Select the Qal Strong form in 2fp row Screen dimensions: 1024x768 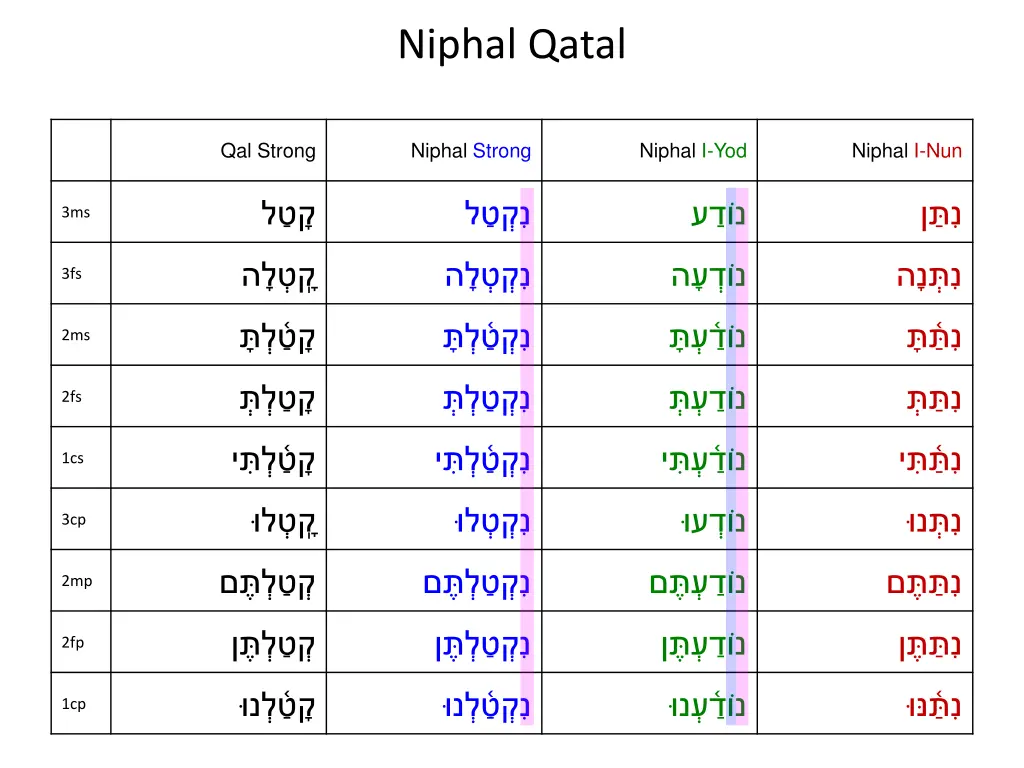click(267, 646)
